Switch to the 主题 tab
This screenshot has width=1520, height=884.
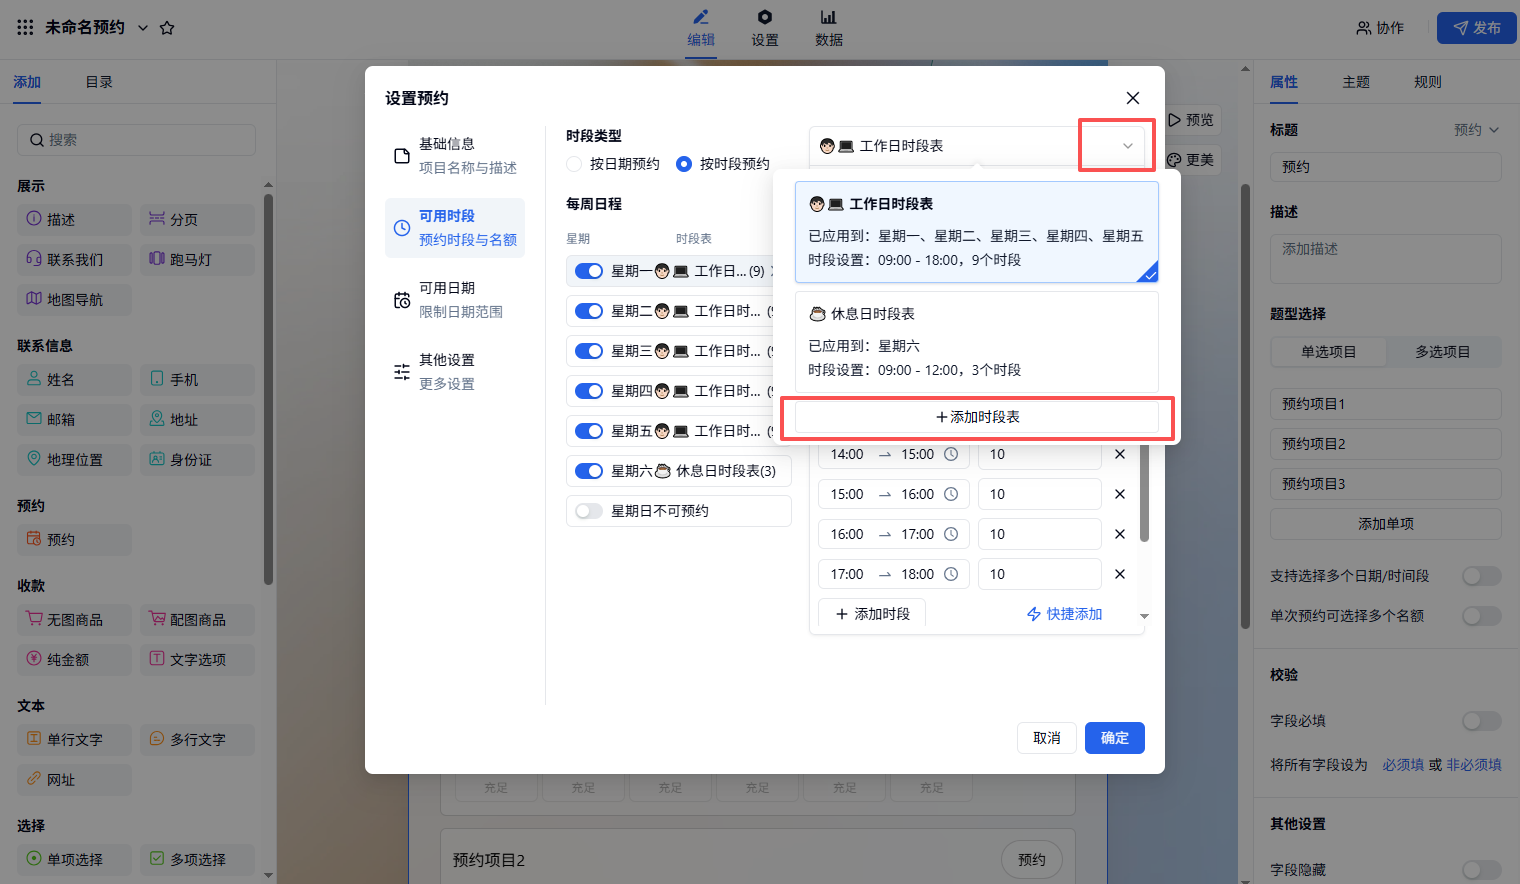tap(1356, 82)
